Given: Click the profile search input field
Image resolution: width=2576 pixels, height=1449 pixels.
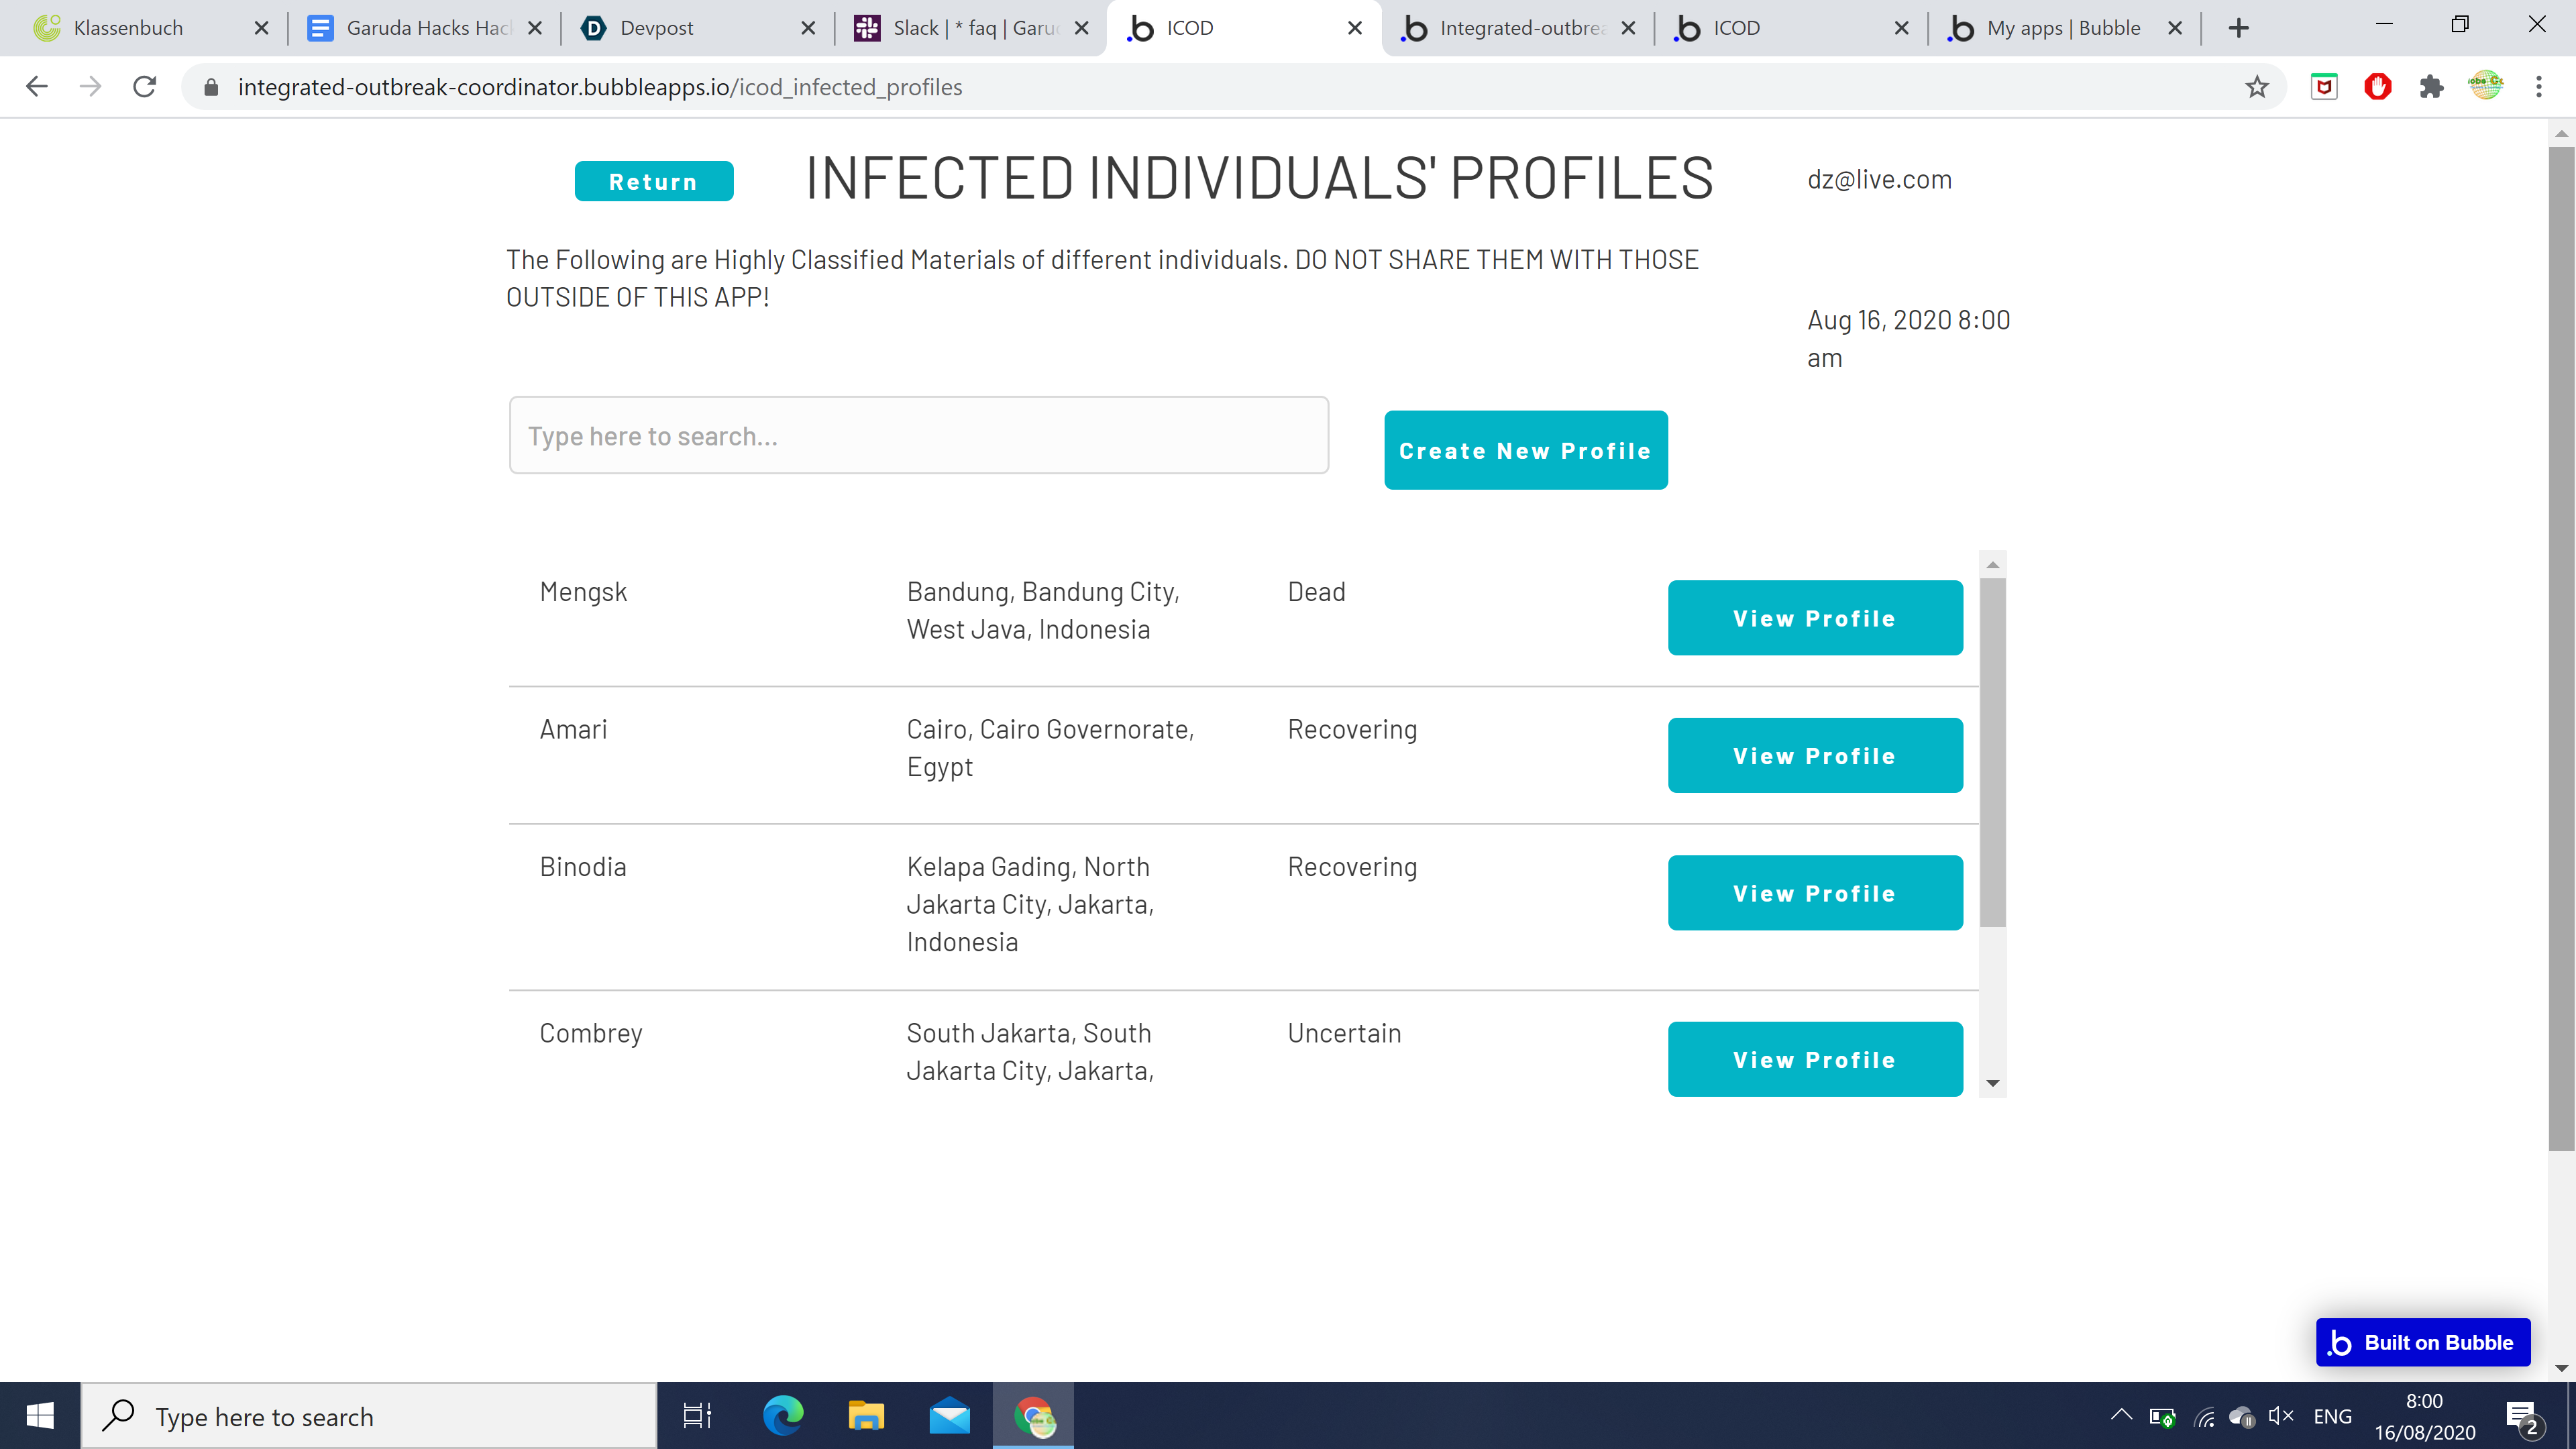Looking at the screenshot, I should 918,436.
